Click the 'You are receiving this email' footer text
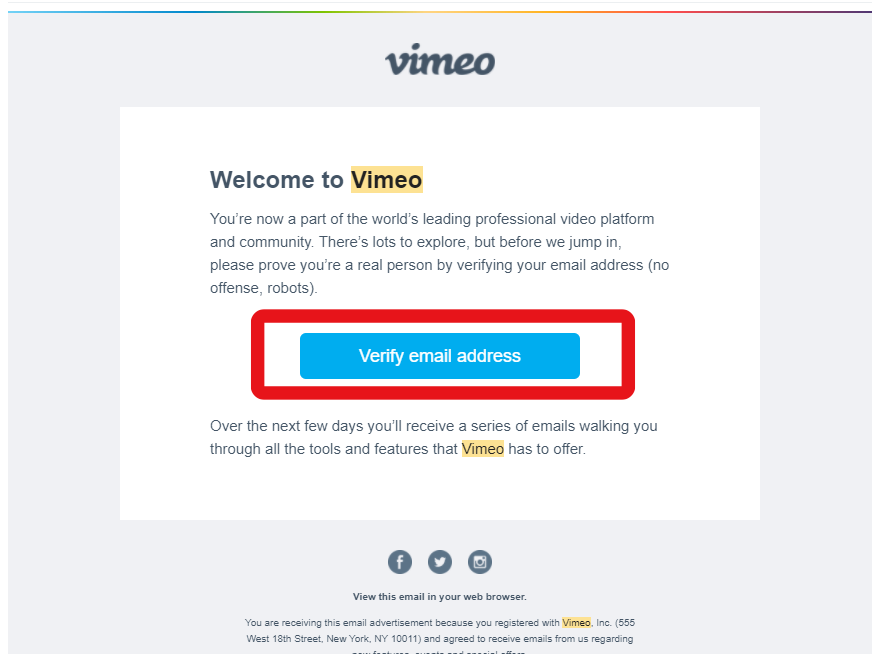The height and width of the screenshot is (654, 886). pos(440,622)
